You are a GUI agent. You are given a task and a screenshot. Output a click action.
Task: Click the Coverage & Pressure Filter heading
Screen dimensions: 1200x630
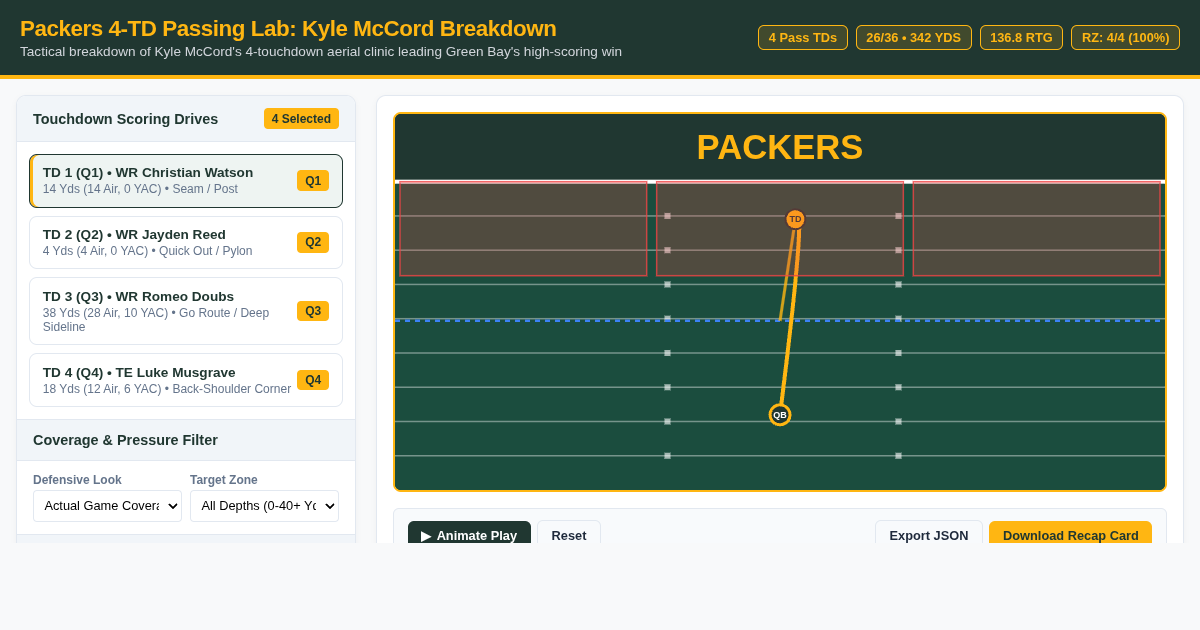125,440
